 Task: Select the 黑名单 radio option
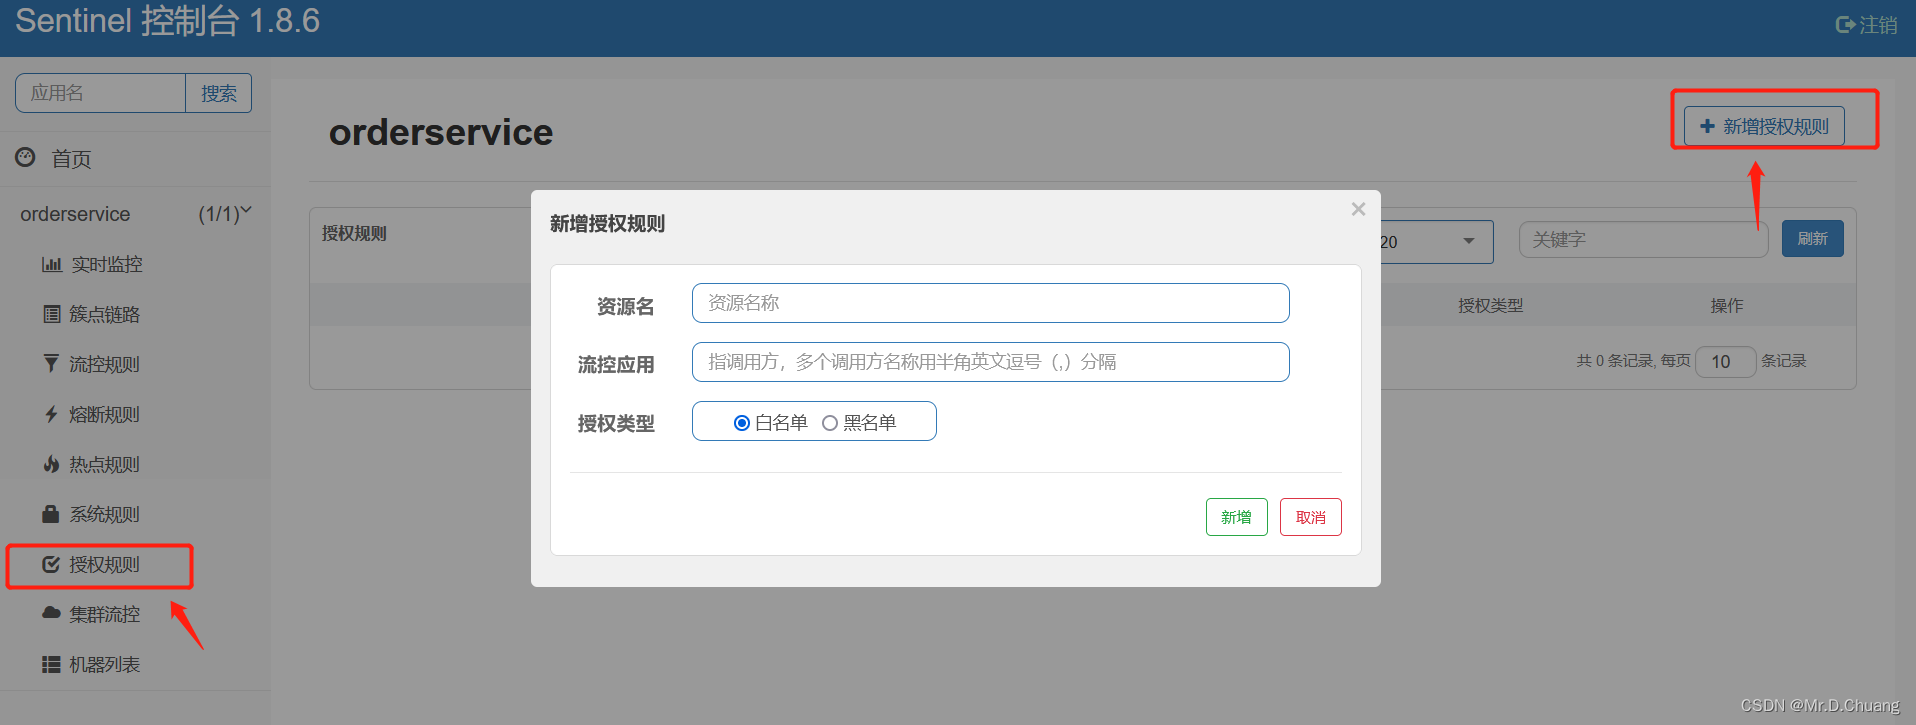point(830,423)
